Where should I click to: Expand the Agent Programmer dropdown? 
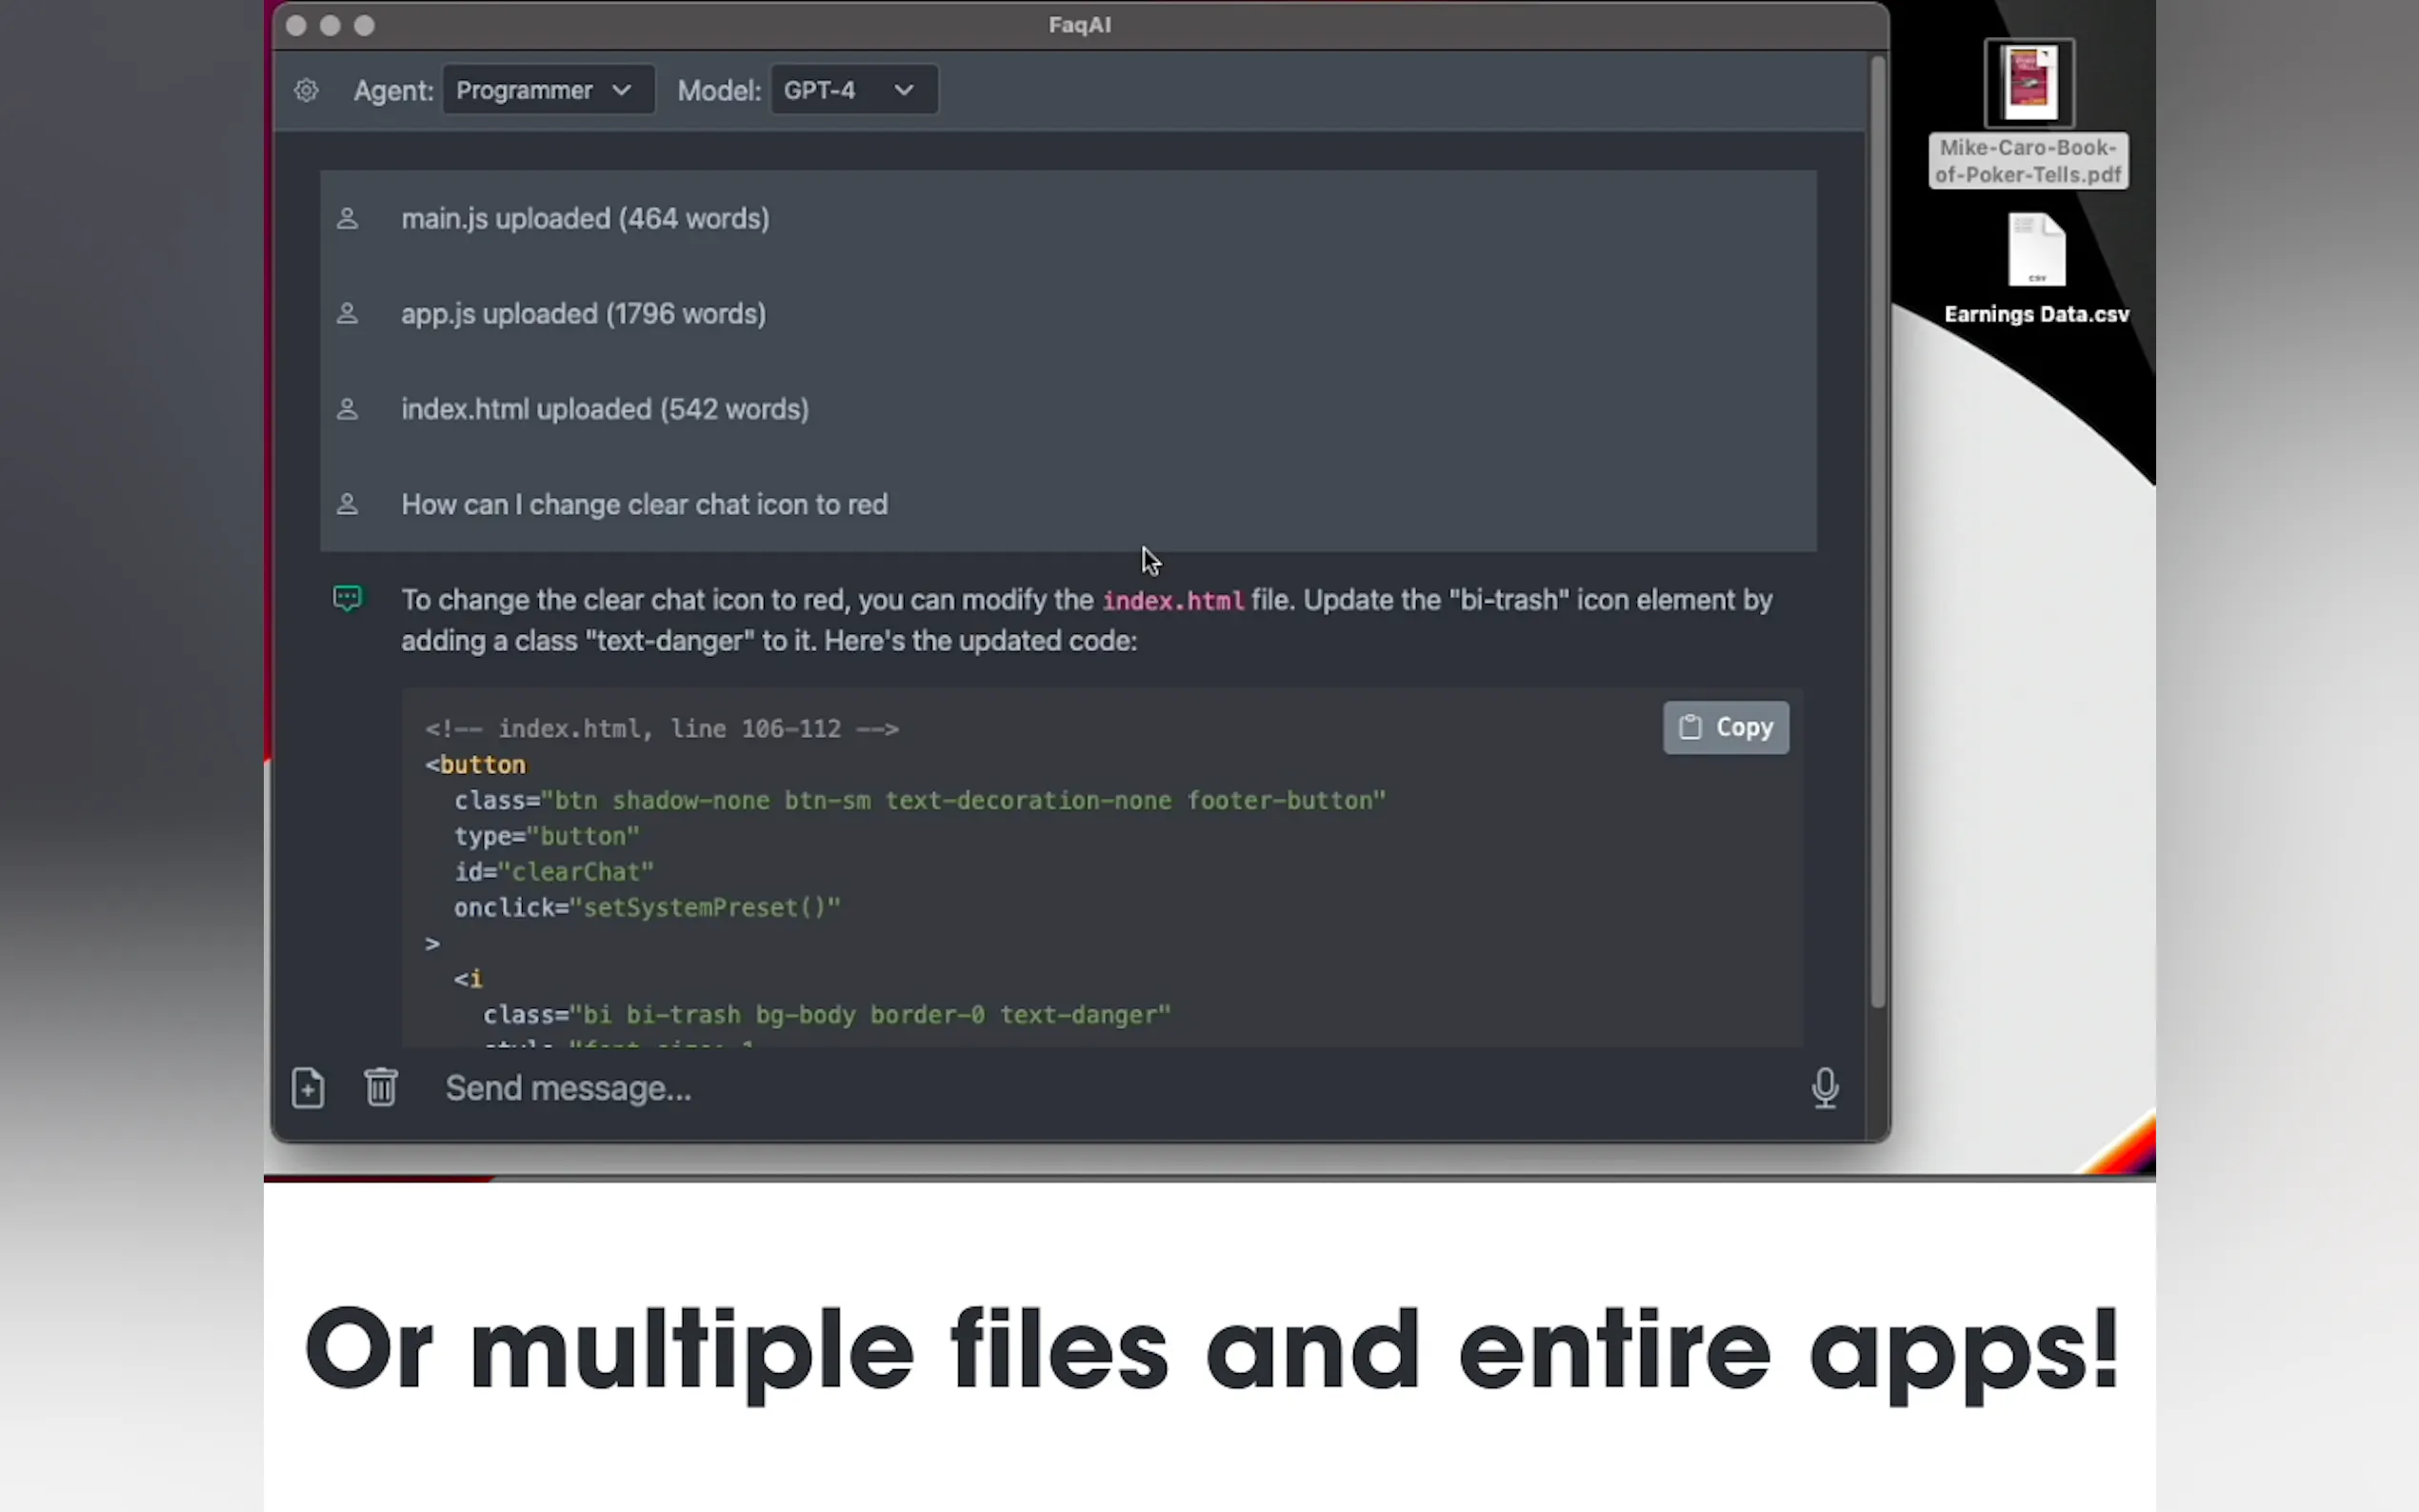pyautogui.click(x=547, y=90)
